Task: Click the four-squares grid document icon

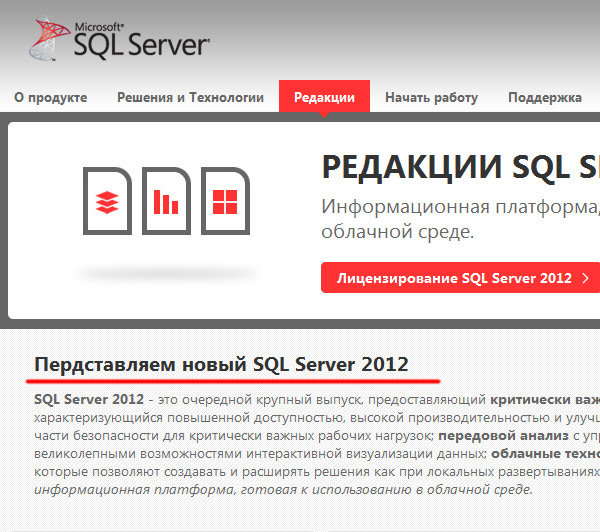Action: 224,201
